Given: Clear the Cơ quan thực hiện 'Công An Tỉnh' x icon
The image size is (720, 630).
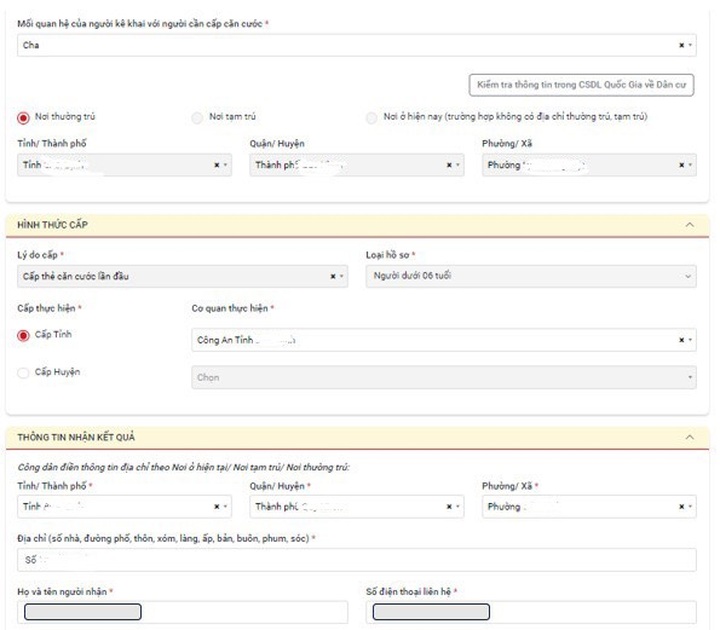Looking at the screenshot, I should [x=681, y=340].
